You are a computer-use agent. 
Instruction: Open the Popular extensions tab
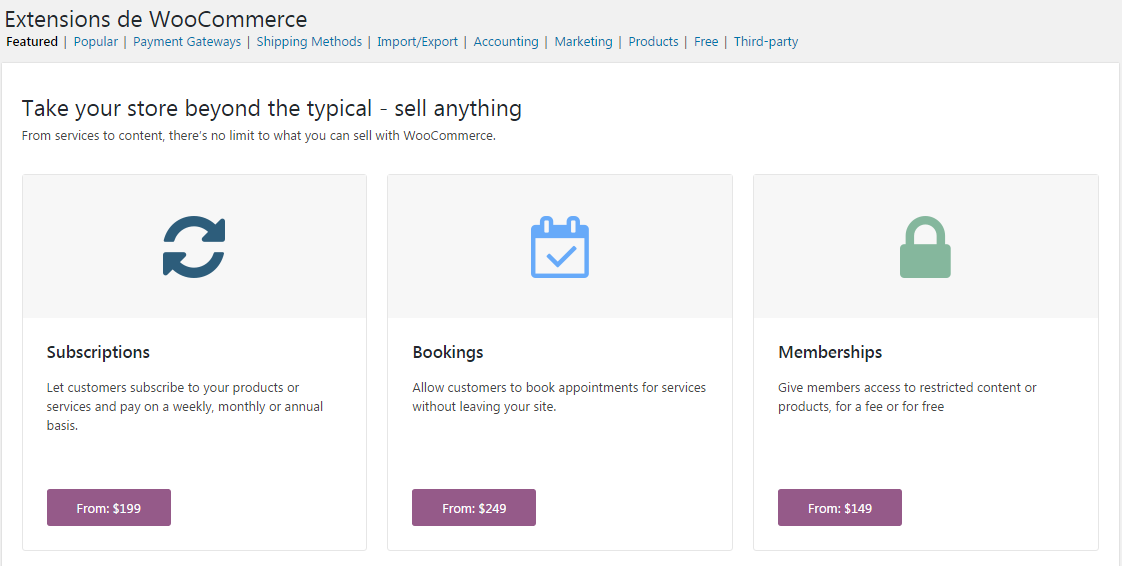point(95,42)
